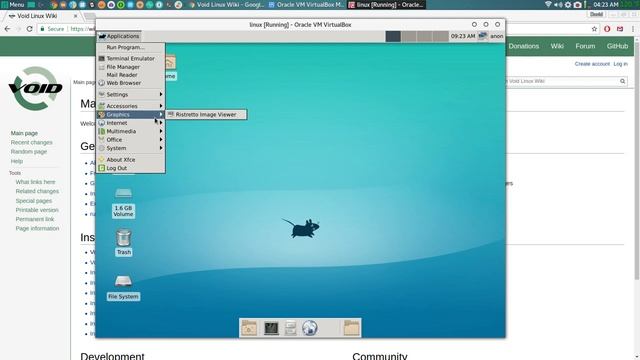640x360 pixels.
Task: Open file manager drawer icon in dock
Action: [290, 328]
